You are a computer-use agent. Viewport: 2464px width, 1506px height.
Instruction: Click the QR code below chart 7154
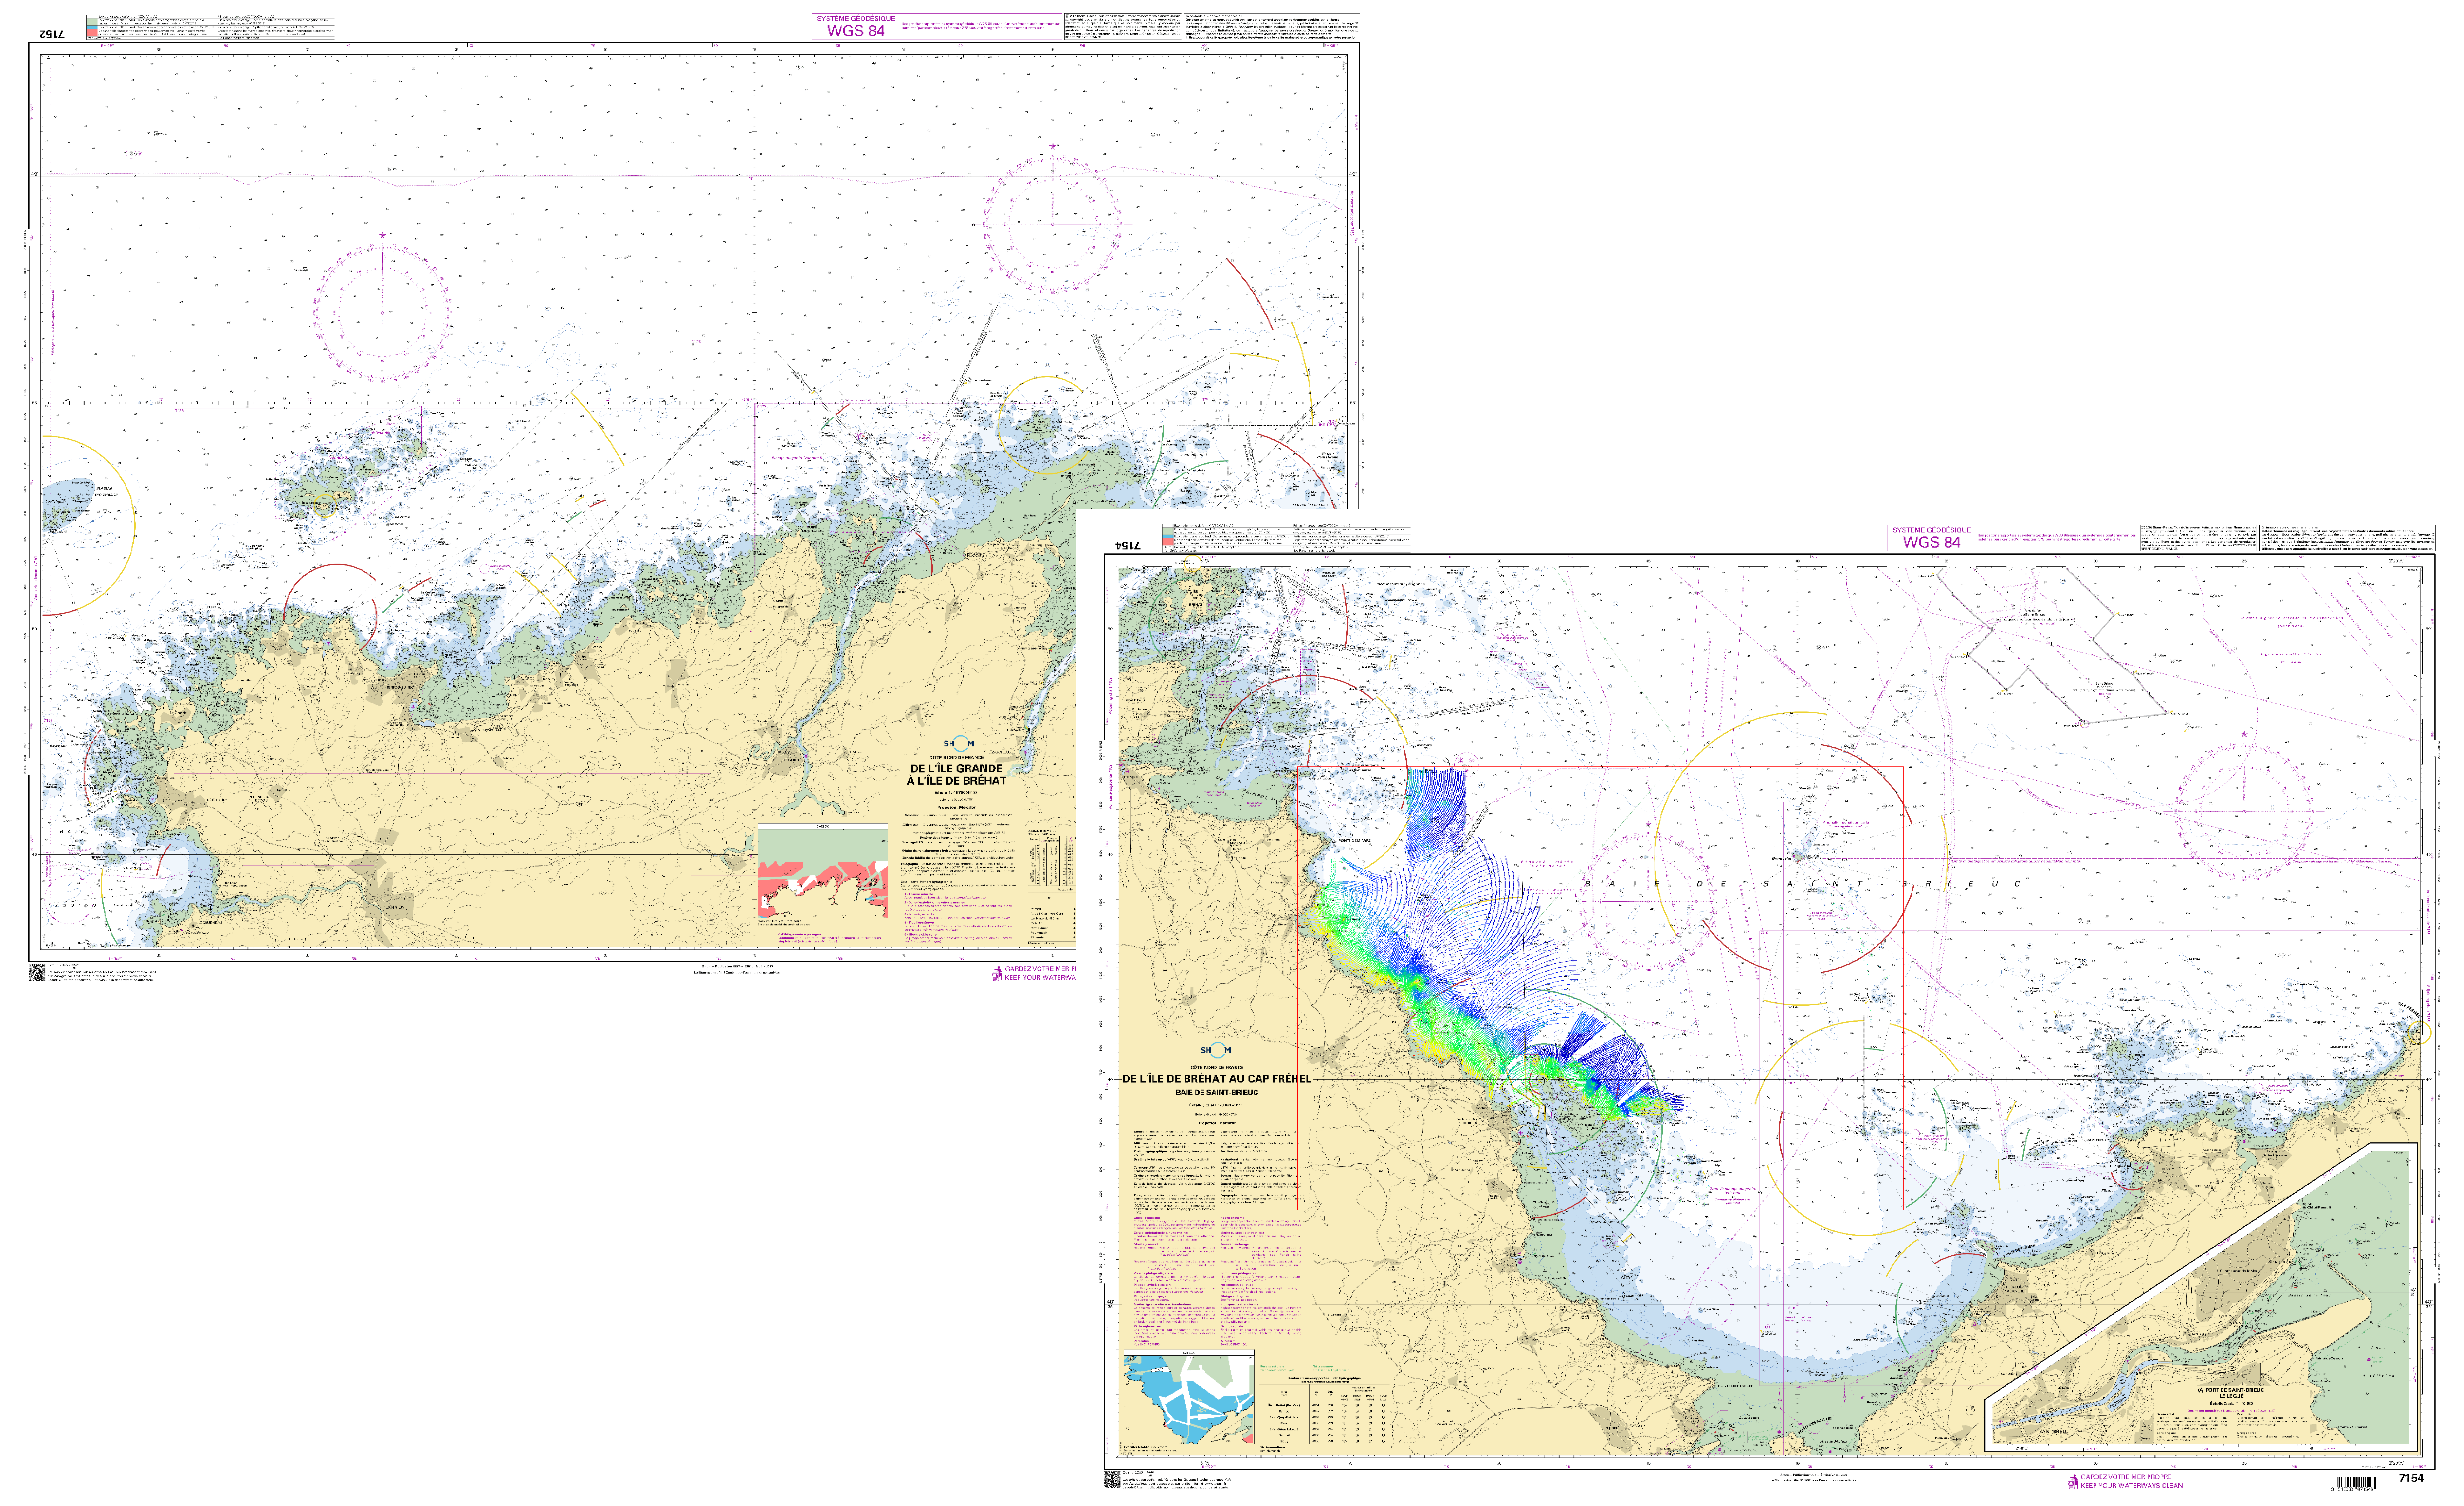click(1112, 1480)
